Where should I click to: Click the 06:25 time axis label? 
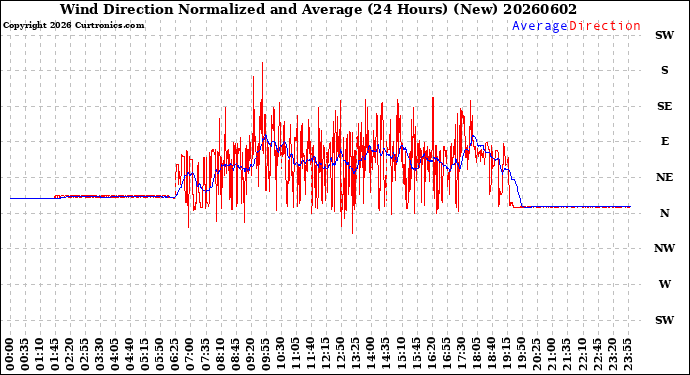(x=176, y=355)
